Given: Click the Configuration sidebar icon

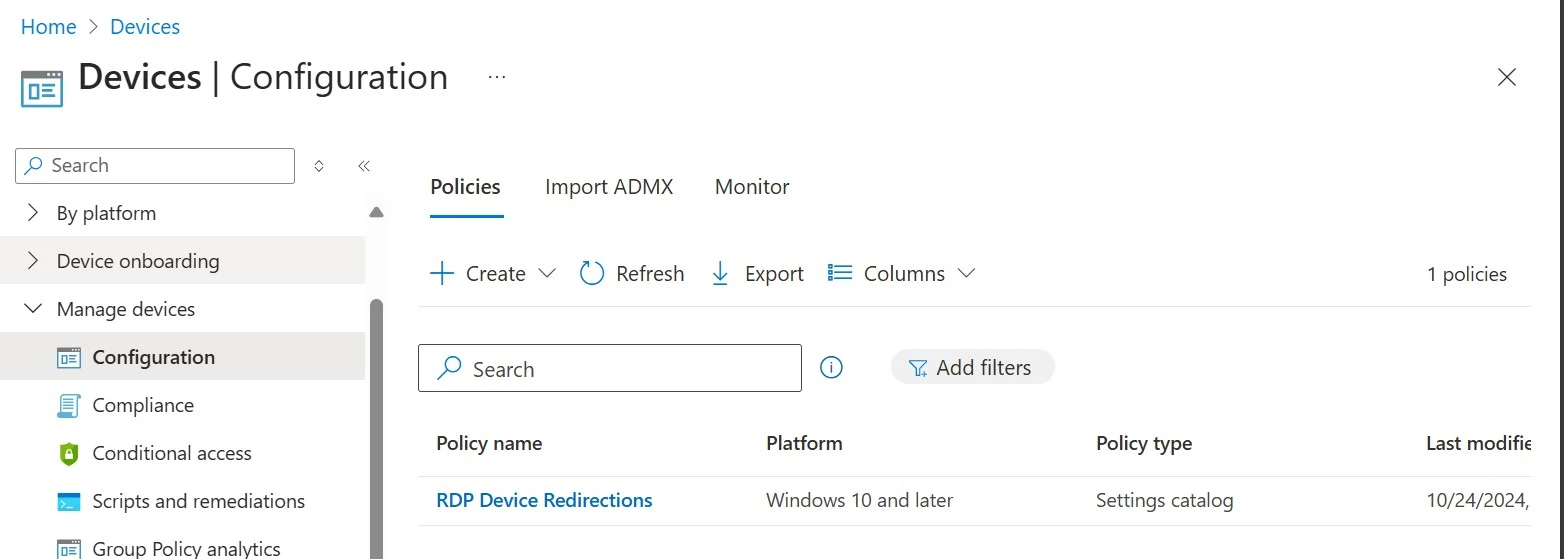Looking at the screenshot, I should [x=69, y=358].
